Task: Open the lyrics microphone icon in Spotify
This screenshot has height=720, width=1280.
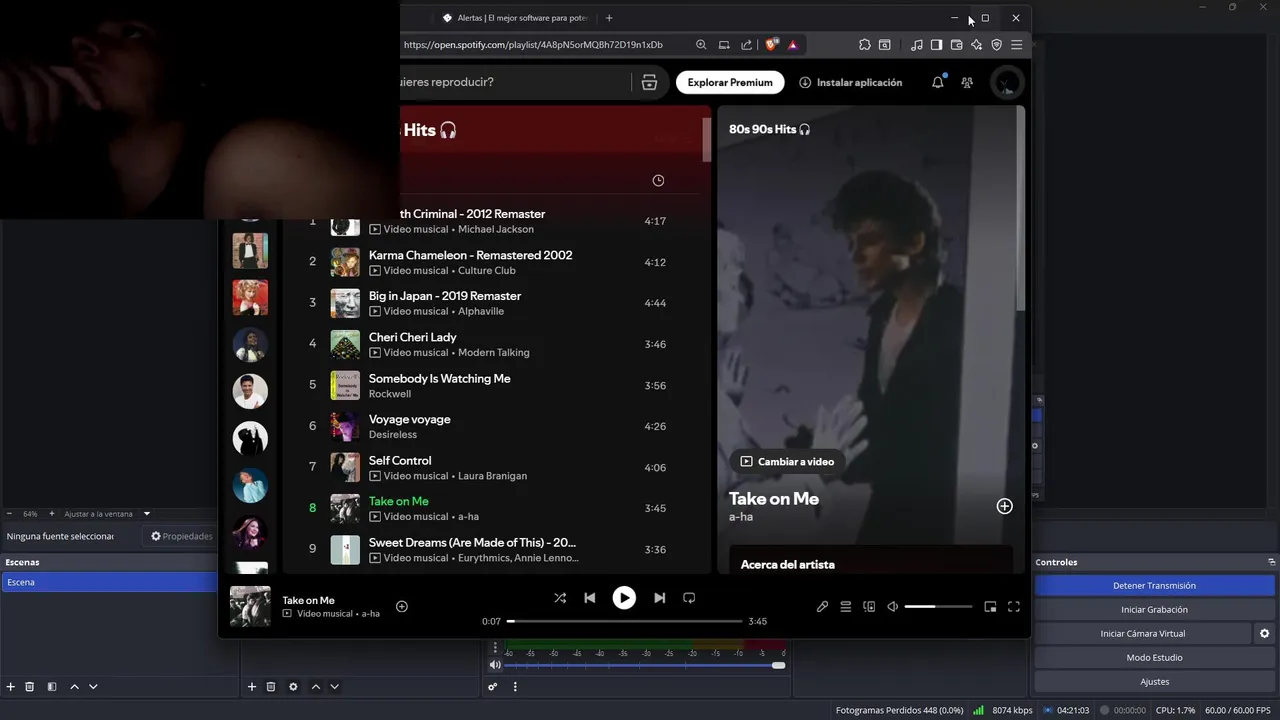Action: [822, 606]
